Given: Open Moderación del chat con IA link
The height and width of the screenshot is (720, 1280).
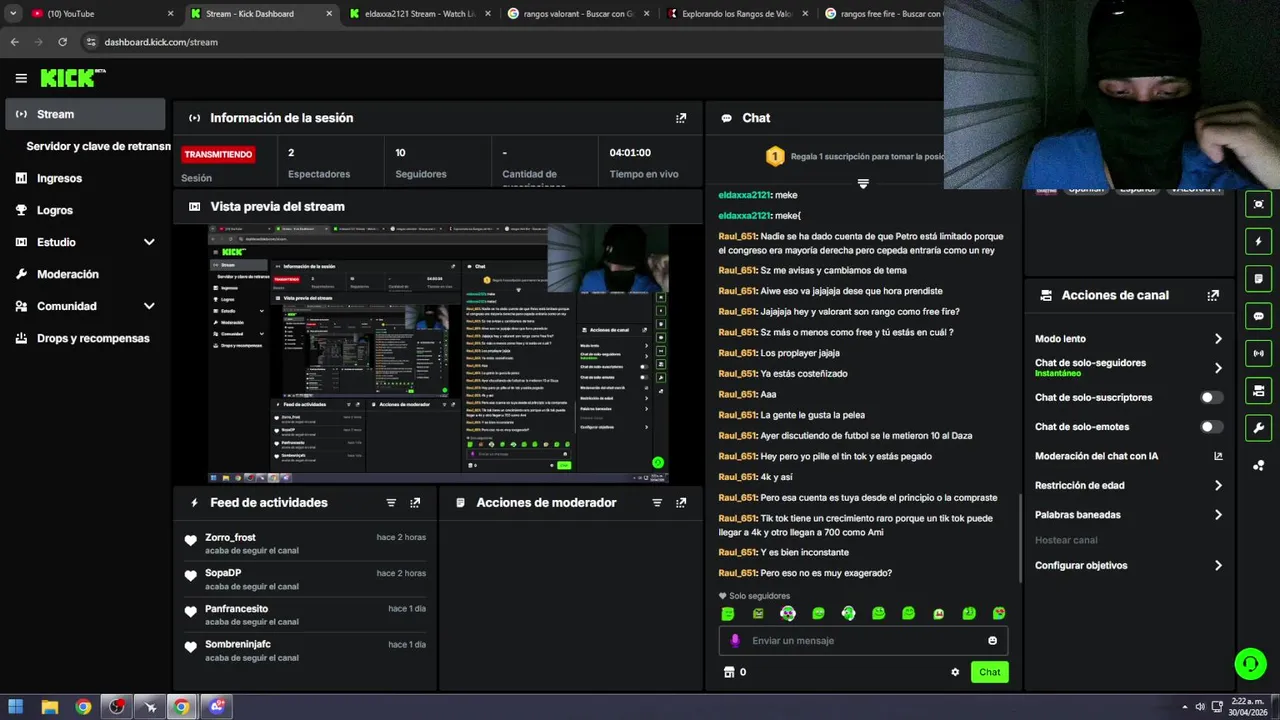Looking at the screenshot, I should (x=1128, y=456).
